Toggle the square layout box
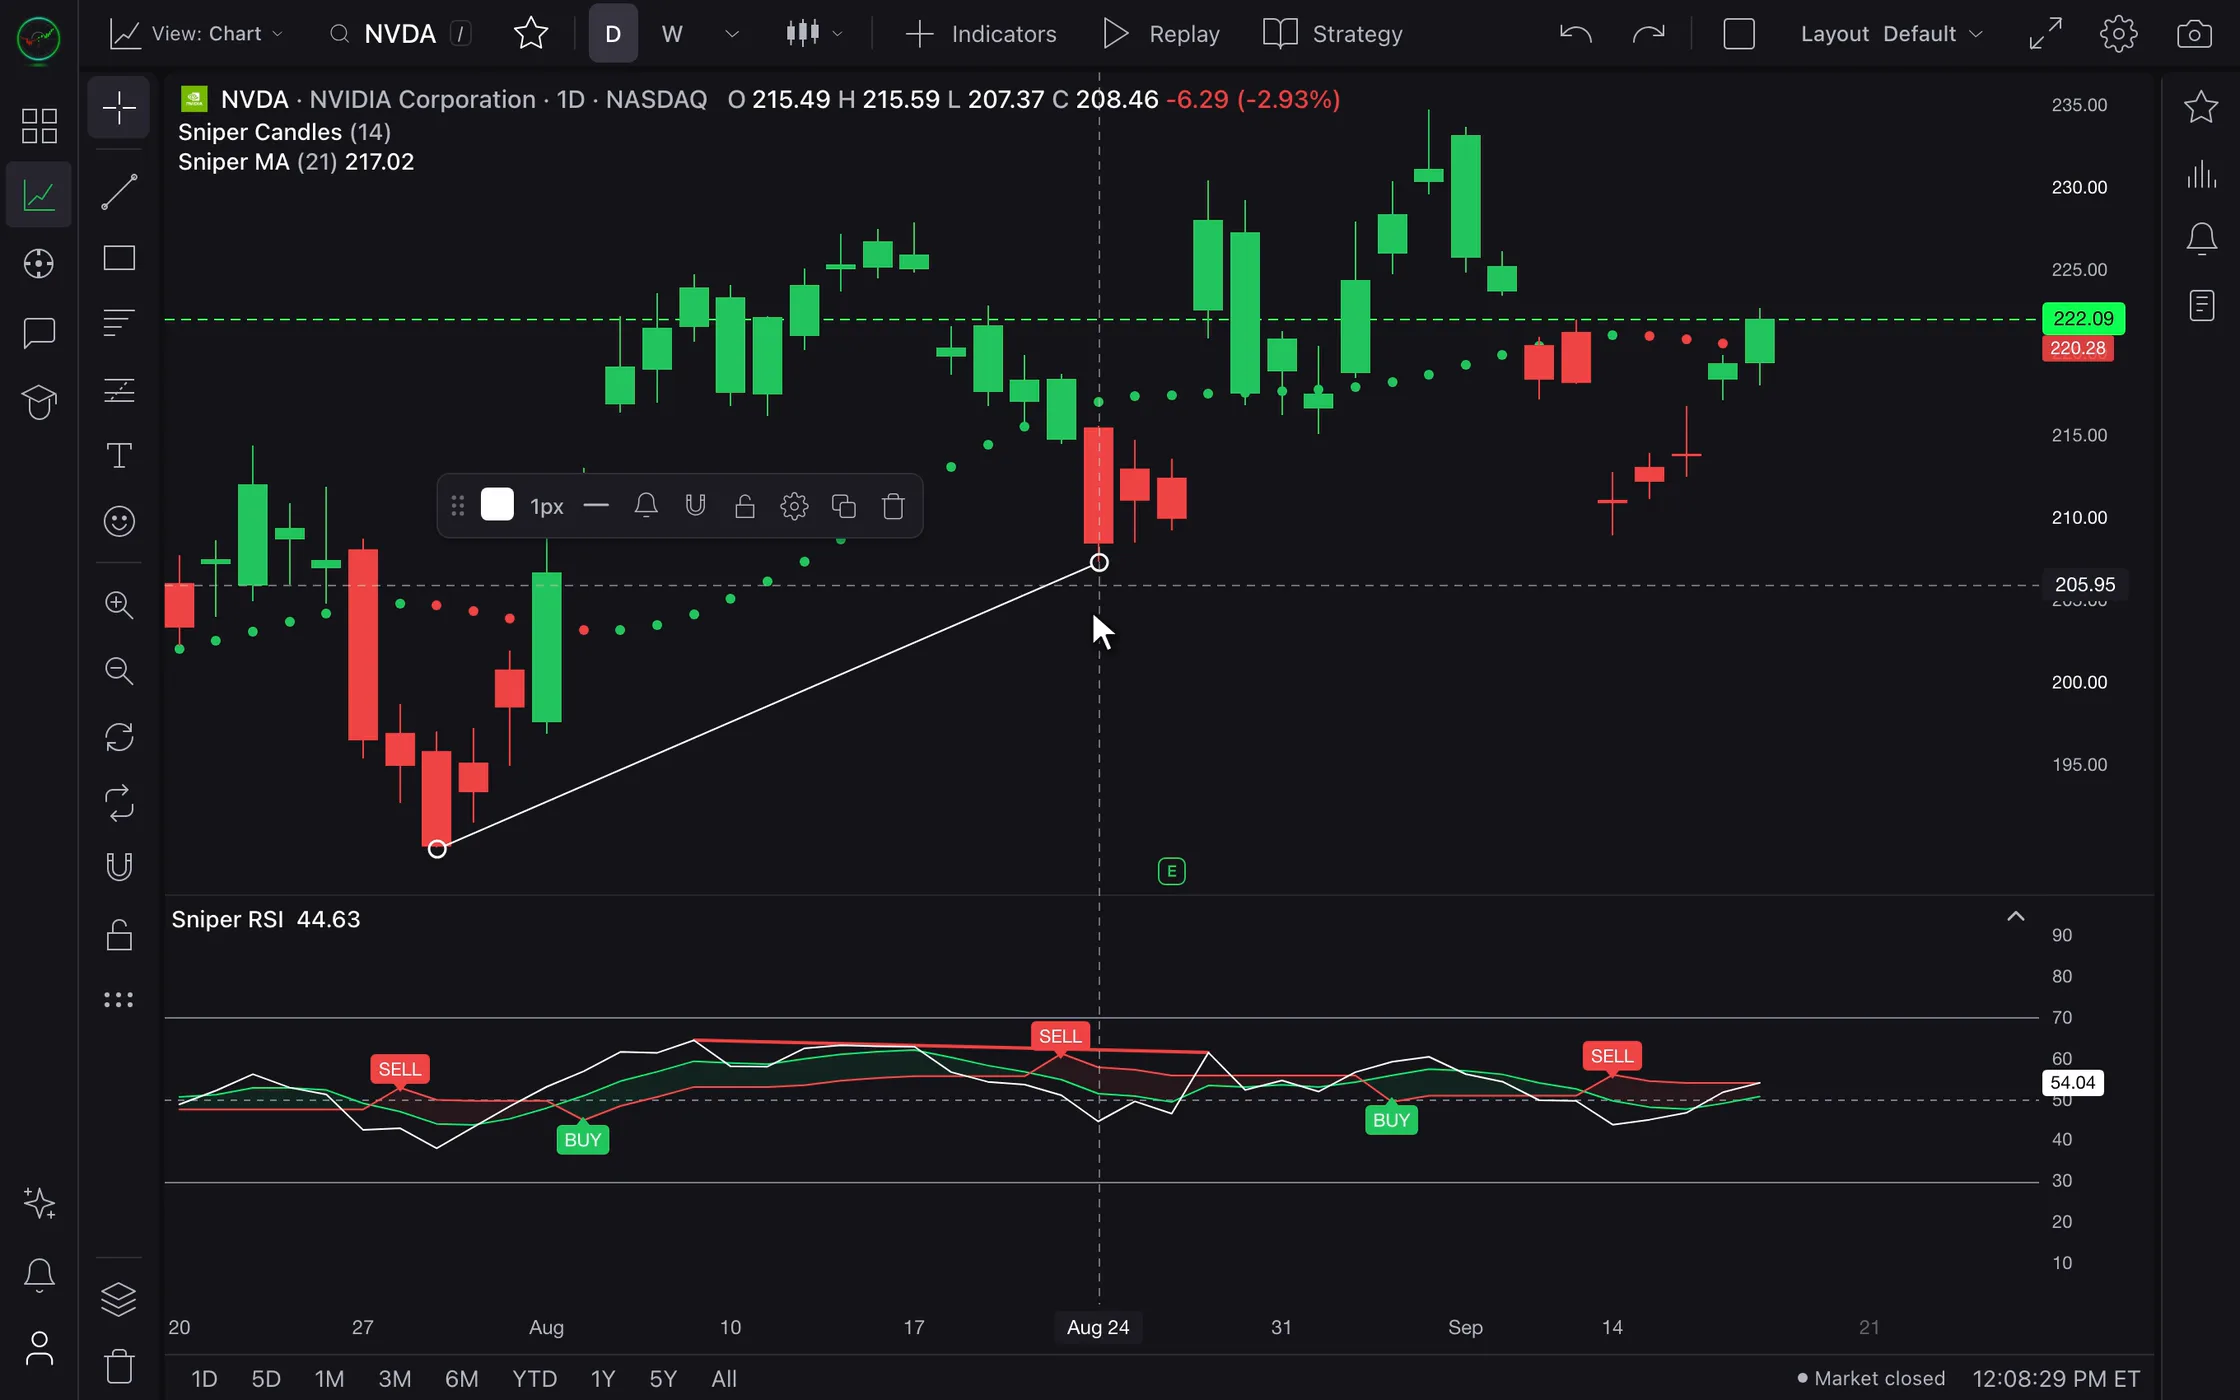The width and height of the screenshot is (2240, 1400). point(1739,34)
